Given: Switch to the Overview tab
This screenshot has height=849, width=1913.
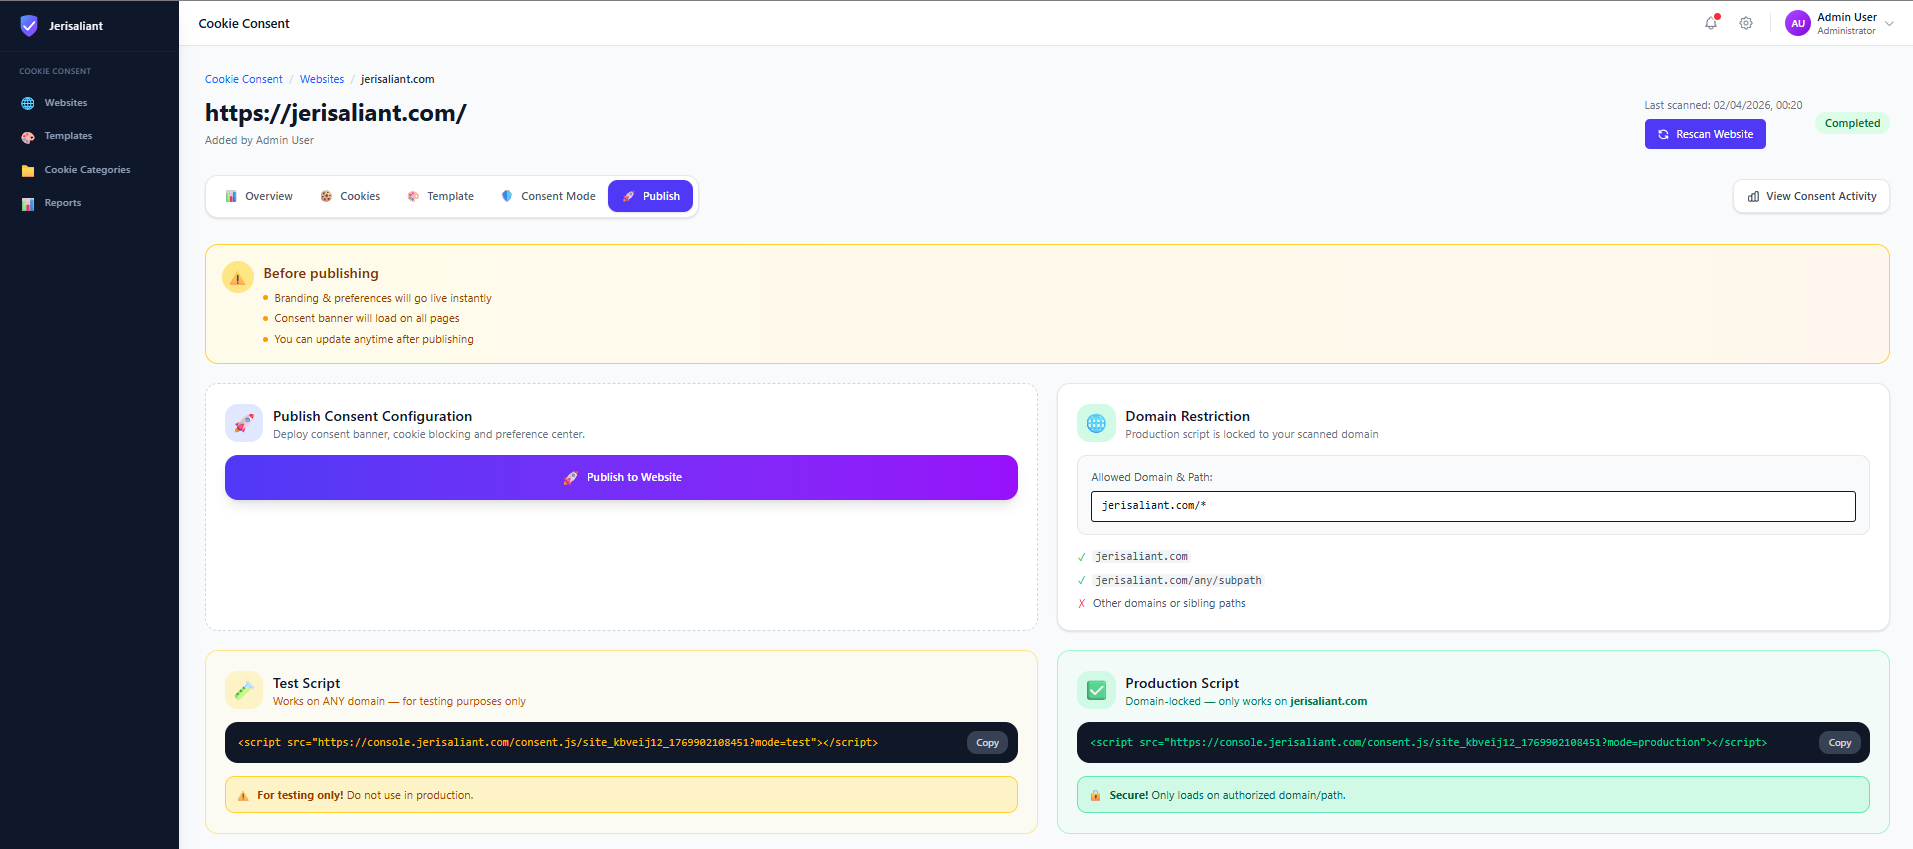Looking at the screenshot, I should 259,197.
